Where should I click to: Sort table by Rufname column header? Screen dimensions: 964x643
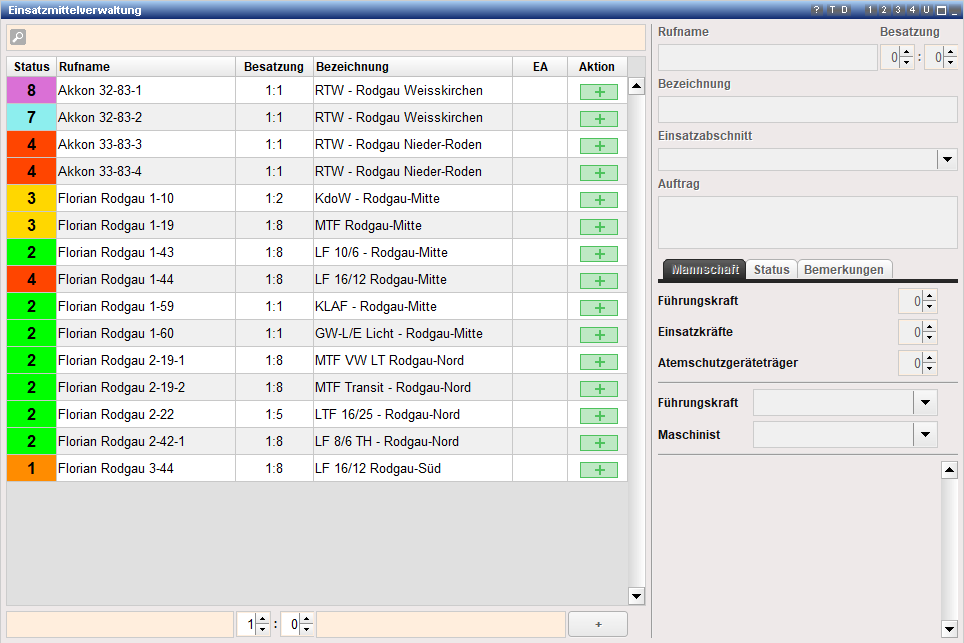85,67
